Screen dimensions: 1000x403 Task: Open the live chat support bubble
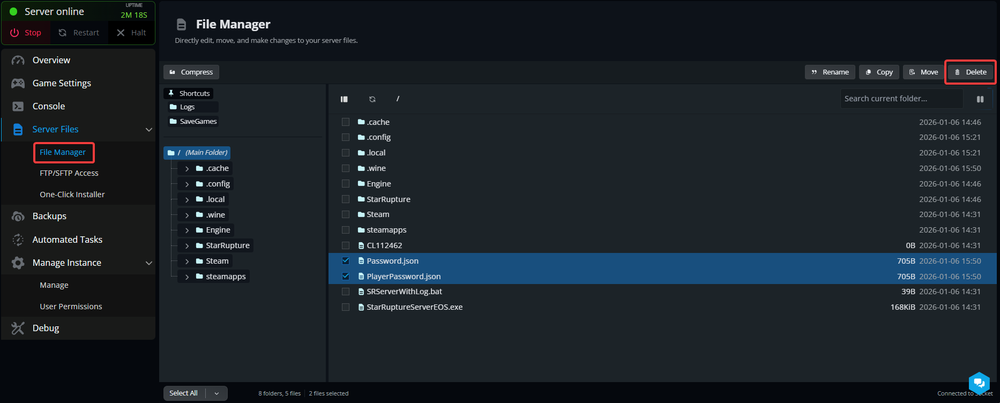pyautogui.click(x=978, y=383)
